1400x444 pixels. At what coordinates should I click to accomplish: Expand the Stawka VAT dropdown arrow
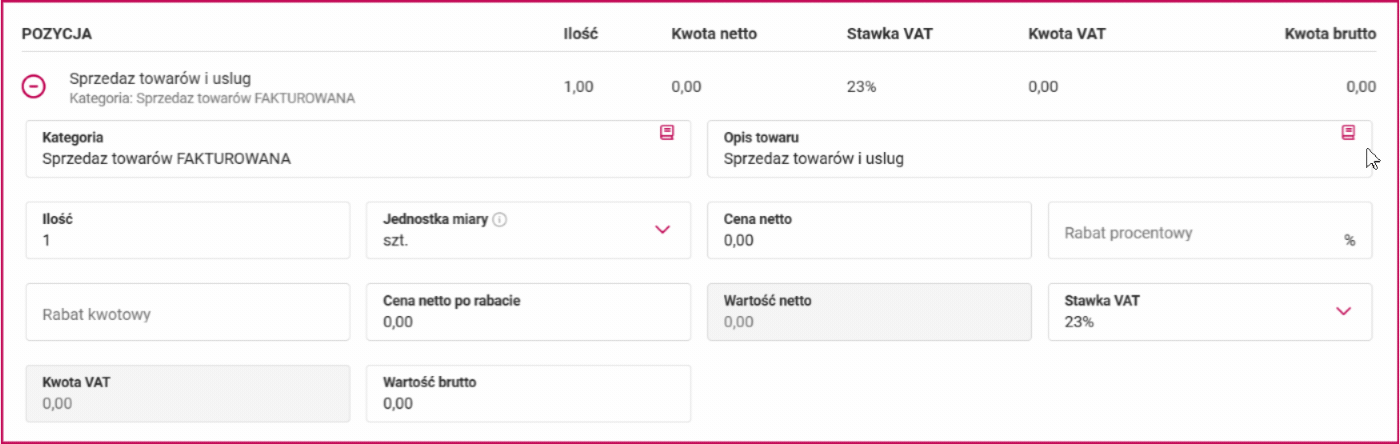(1344, 311)
